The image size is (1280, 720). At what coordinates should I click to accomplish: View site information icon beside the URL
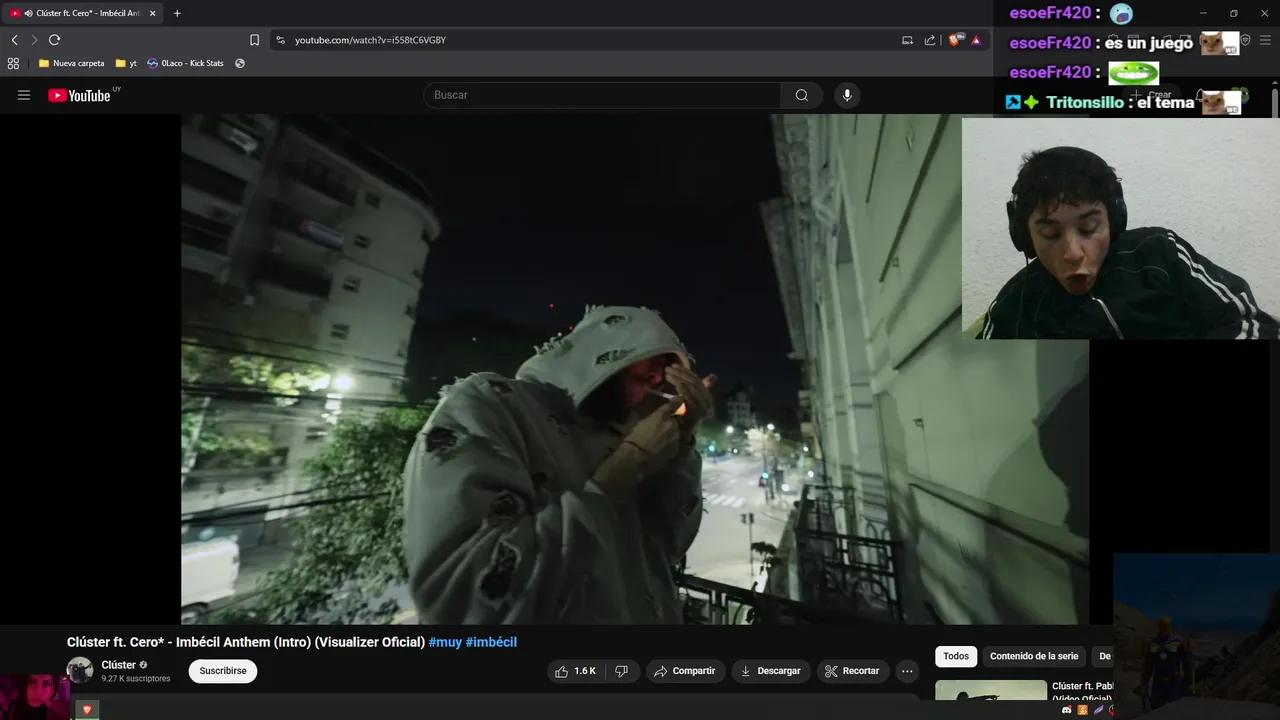pos(280,40)
